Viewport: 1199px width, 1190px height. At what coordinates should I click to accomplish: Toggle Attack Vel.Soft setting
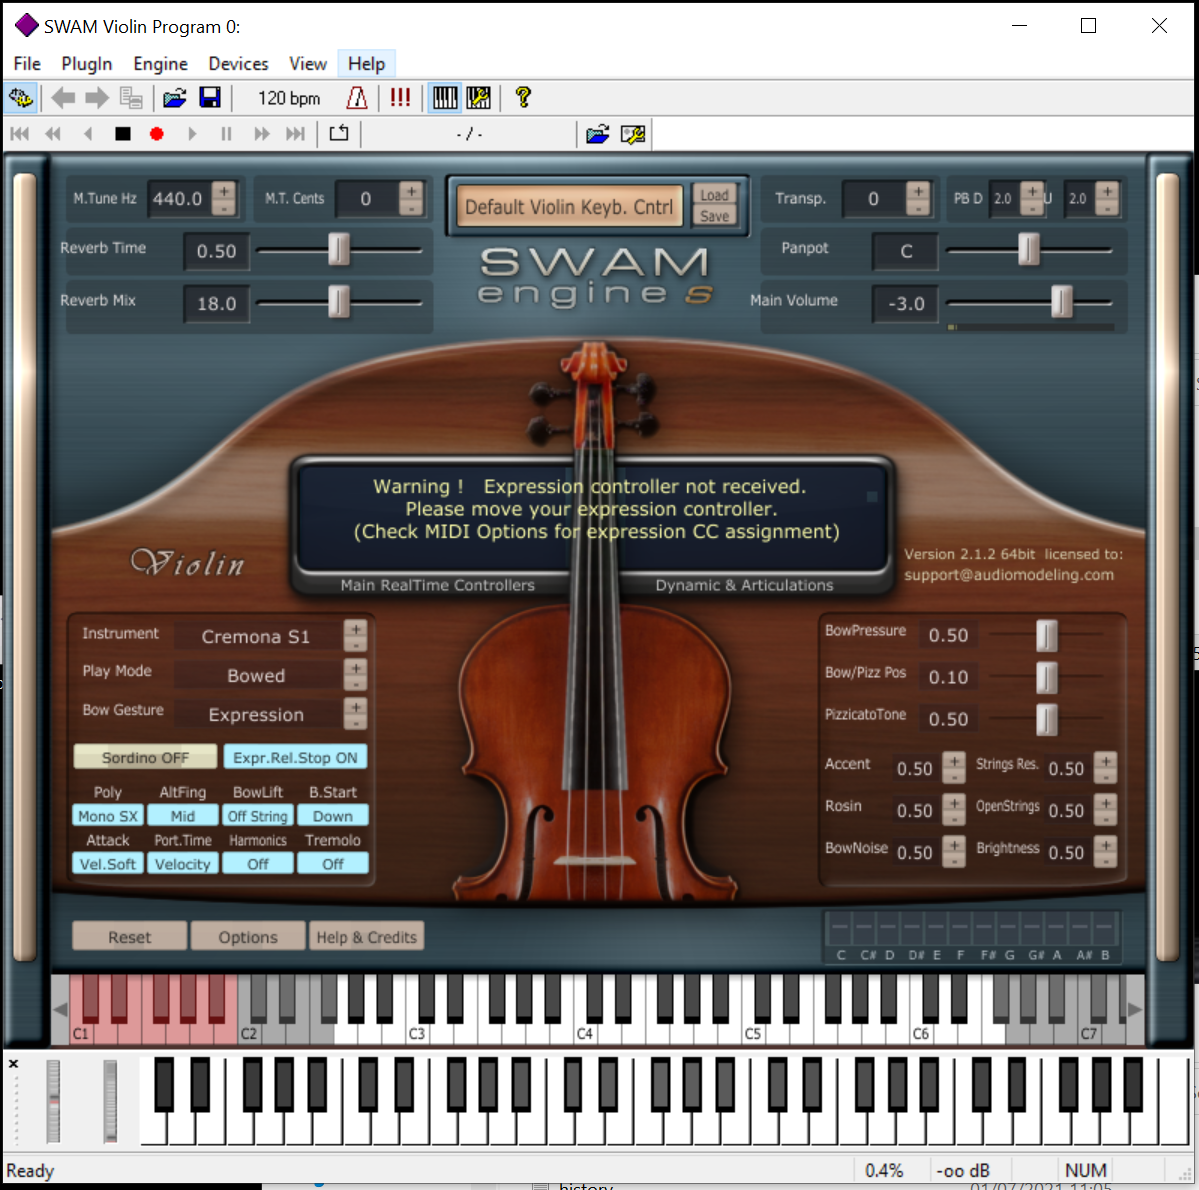click(x=108, y=863)
